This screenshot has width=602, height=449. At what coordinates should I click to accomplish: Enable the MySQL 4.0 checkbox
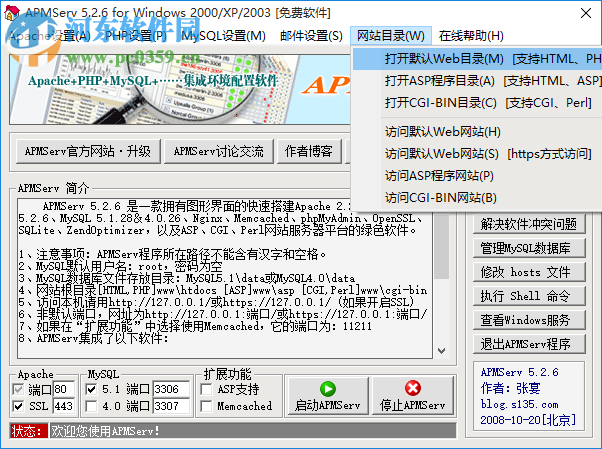coord(91,406)
